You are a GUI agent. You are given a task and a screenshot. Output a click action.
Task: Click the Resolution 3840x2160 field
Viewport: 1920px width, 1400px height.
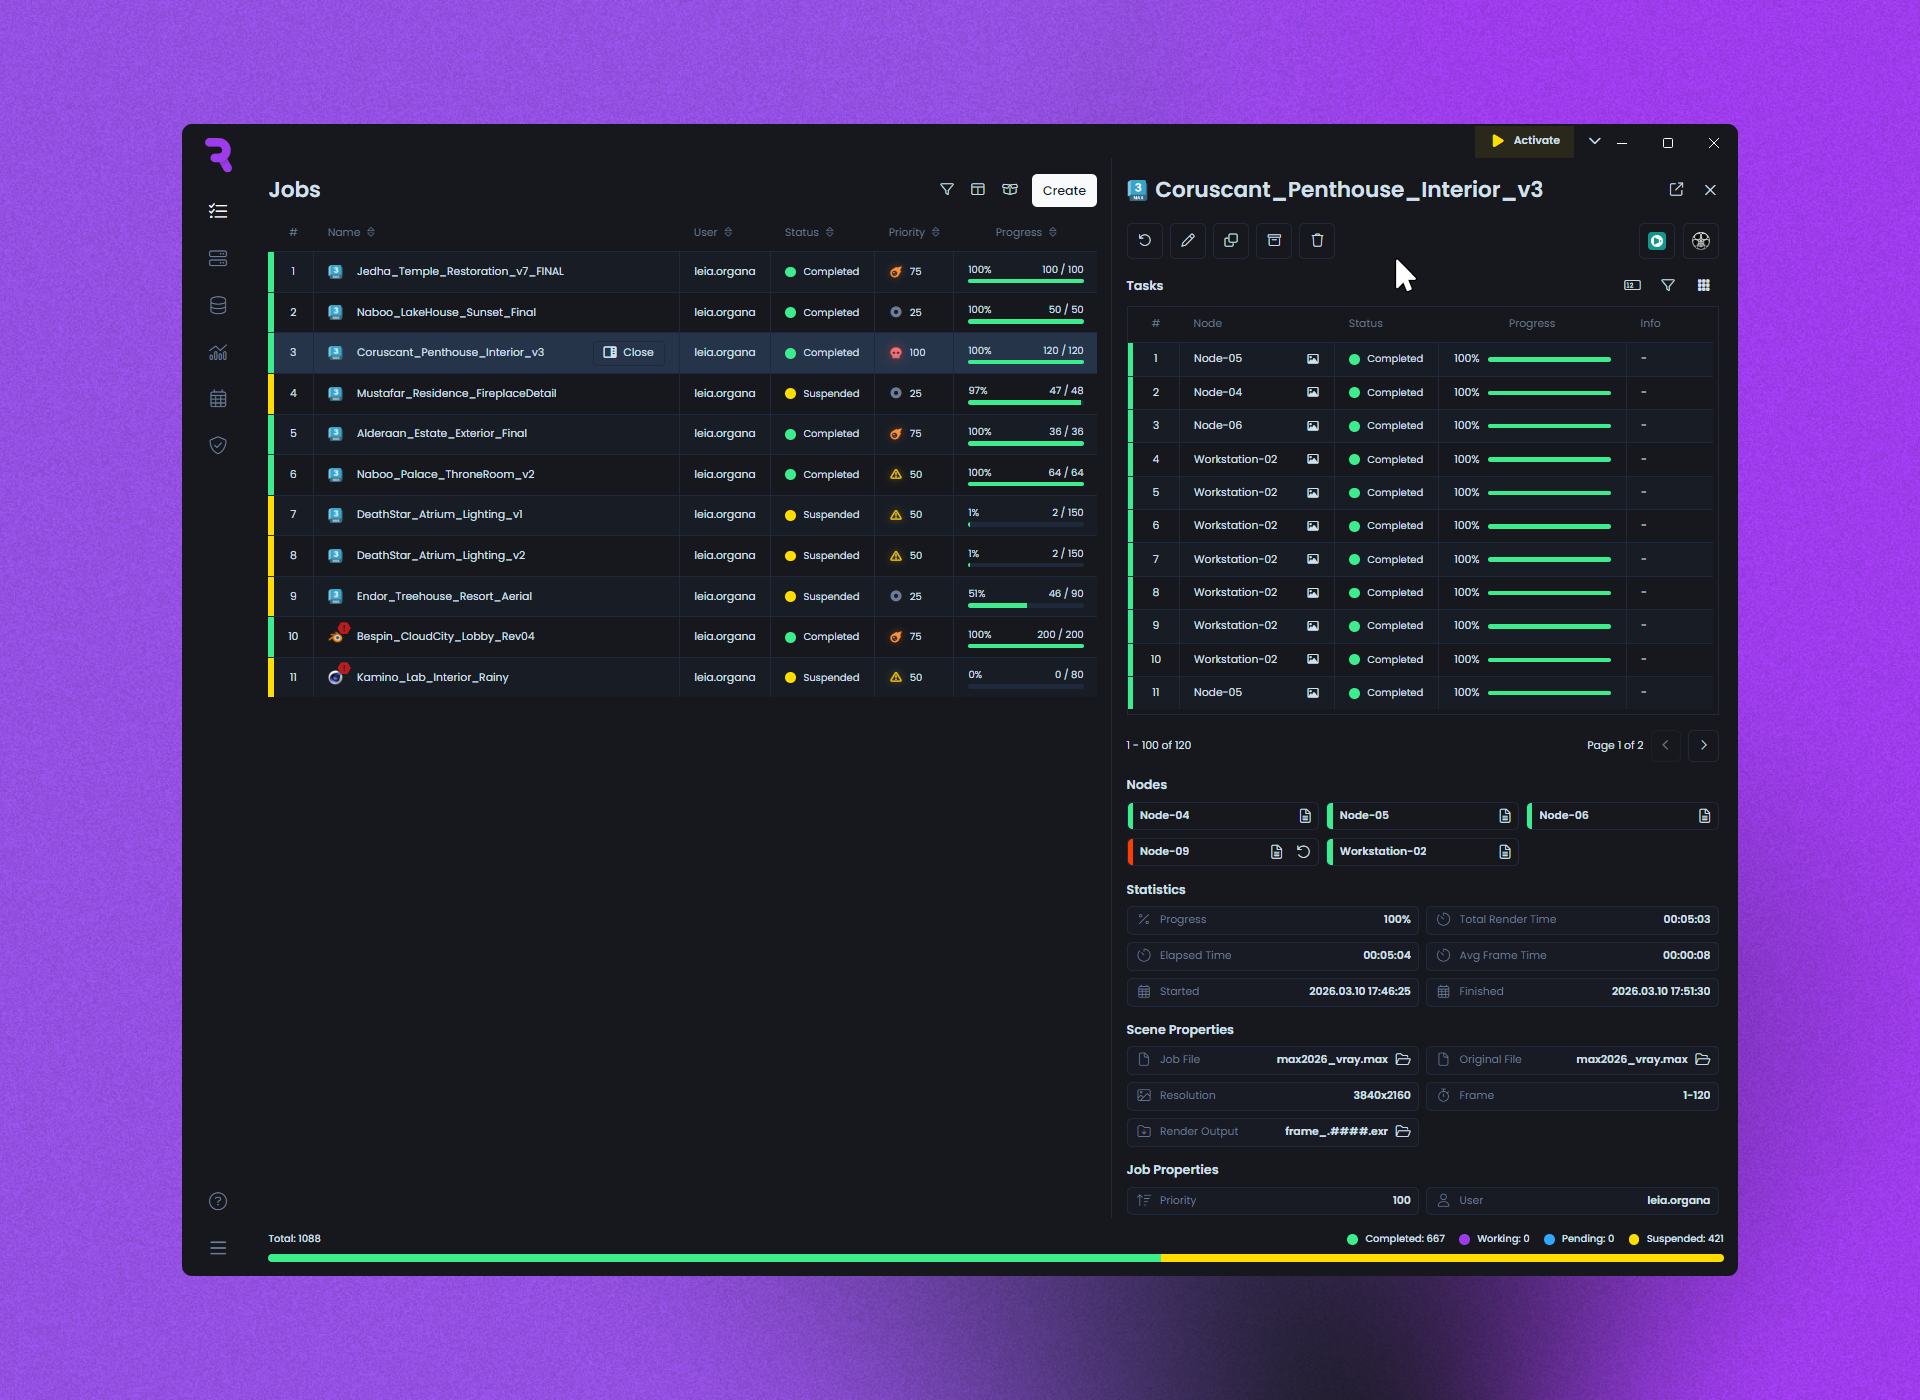1272,1095
